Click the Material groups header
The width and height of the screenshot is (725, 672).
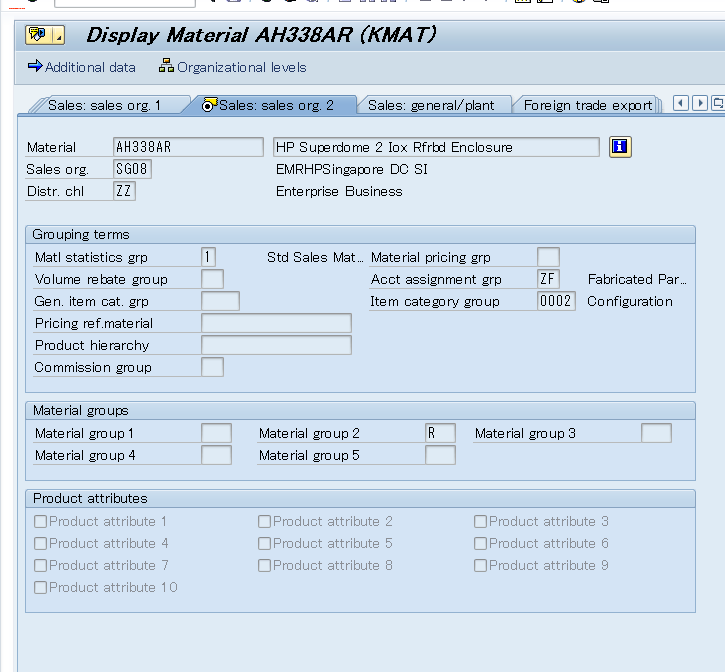click(x=81, y=411)
